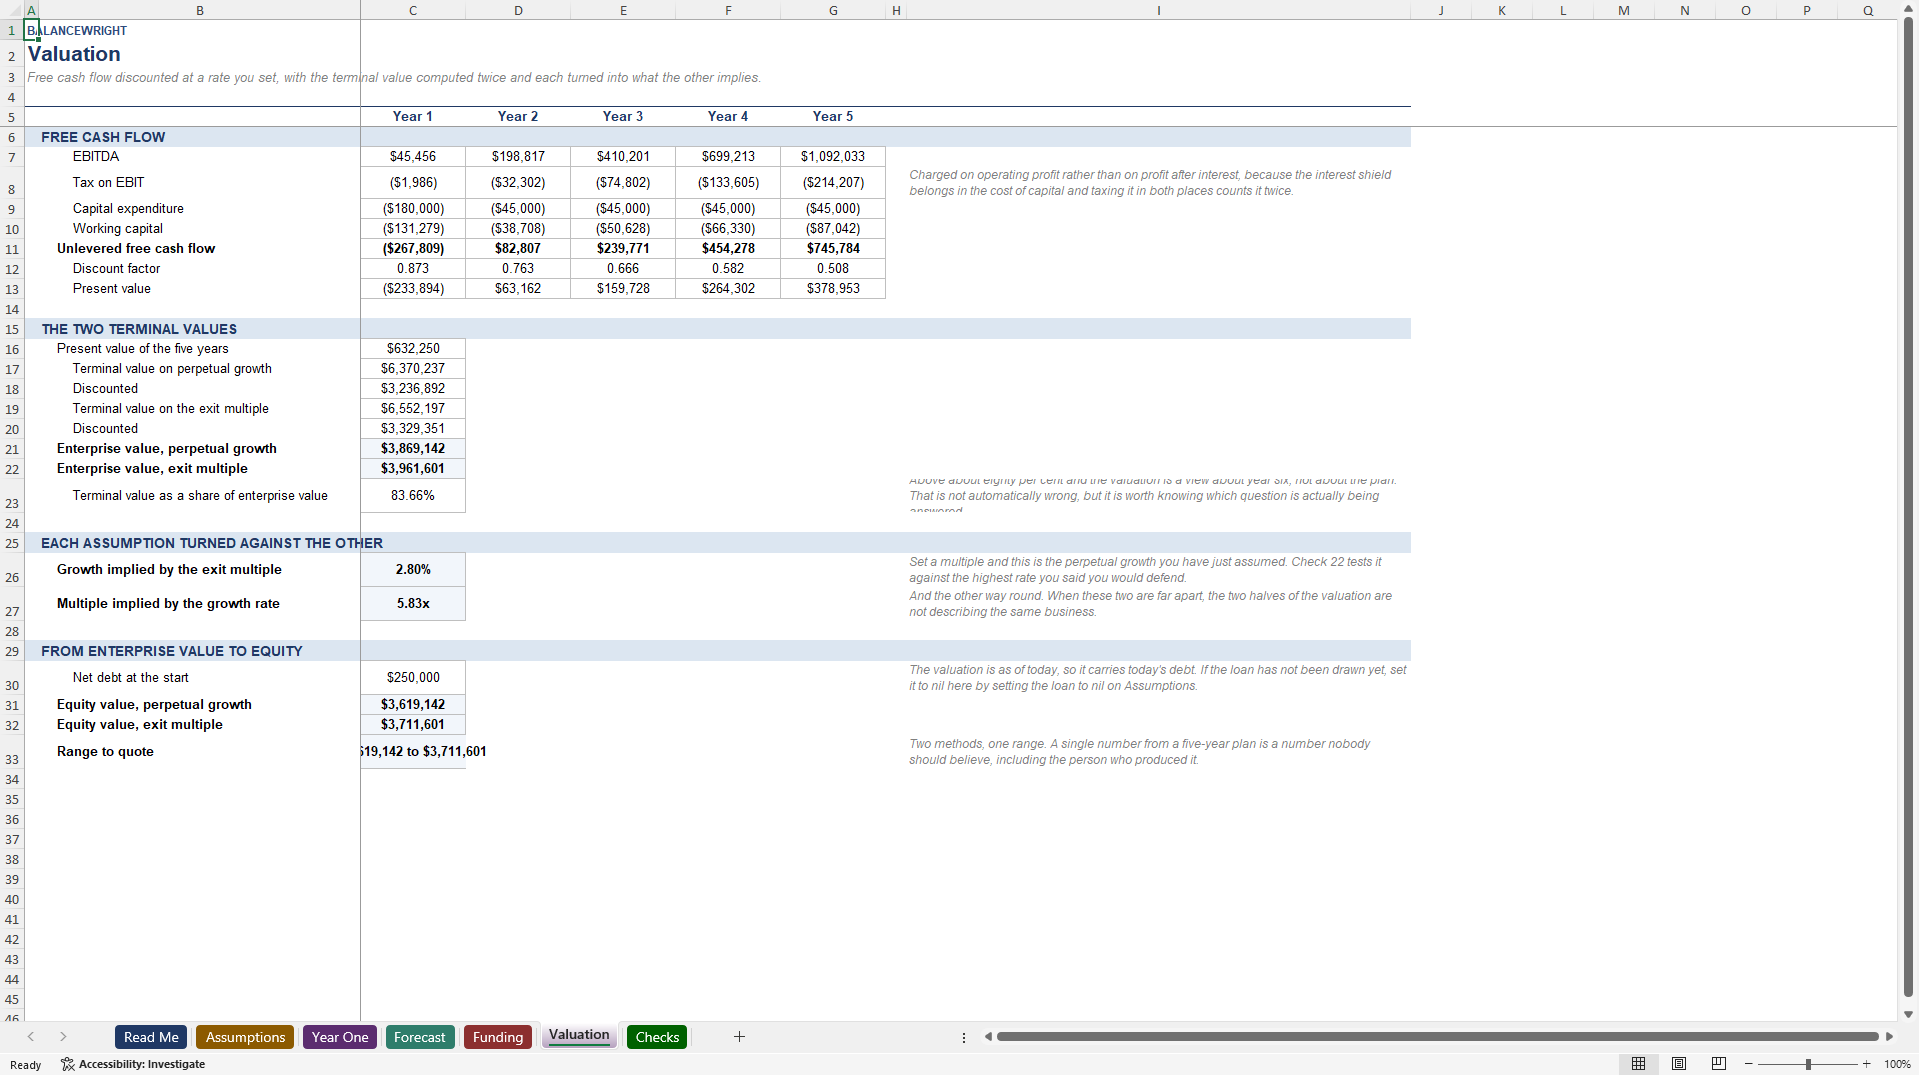Select equity value exit multiple $3,711,601
Image resolution: width=1919 pixels, height=1075 pixels.
coord(413,725)
